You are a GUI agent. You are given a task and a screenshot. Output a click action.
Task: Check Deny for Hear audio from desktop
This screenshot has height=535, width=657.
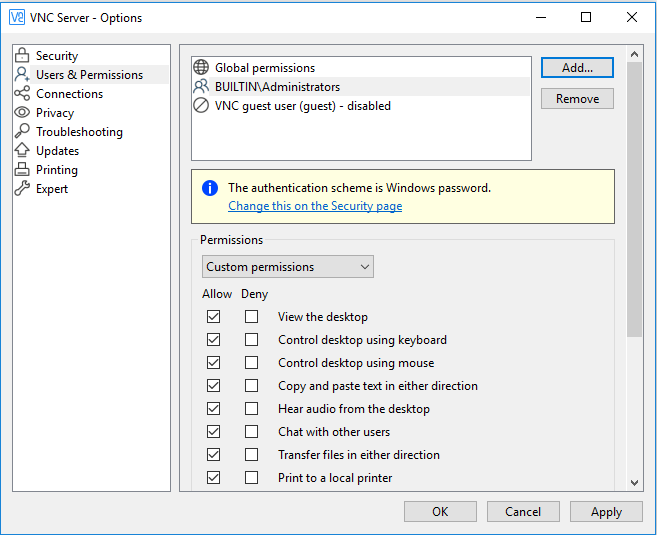pos(251,408)
